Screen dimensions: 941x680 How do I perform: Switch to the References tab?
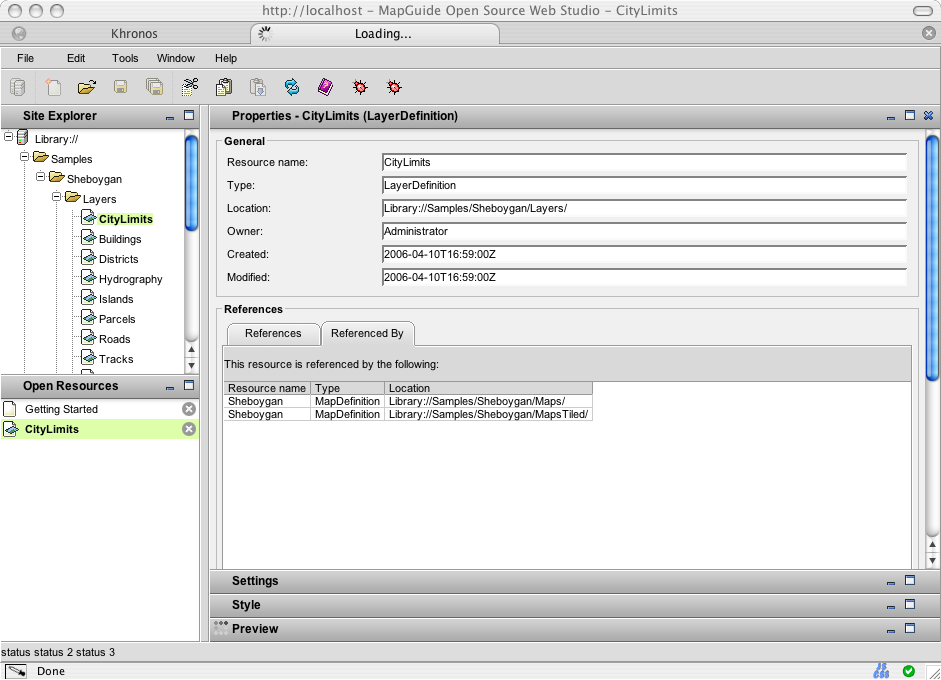point(273,333)
